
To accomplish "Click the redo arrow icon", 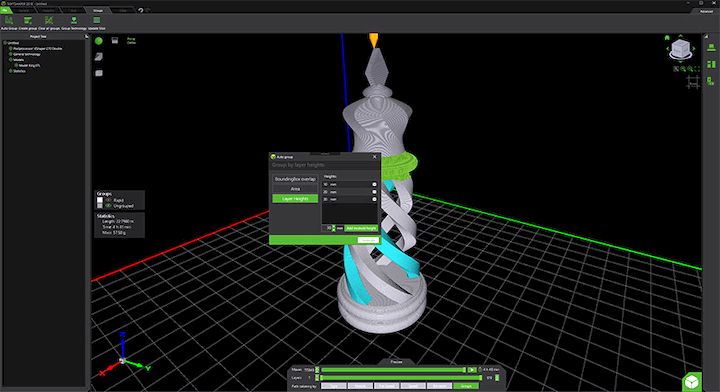I will [148, 10].
